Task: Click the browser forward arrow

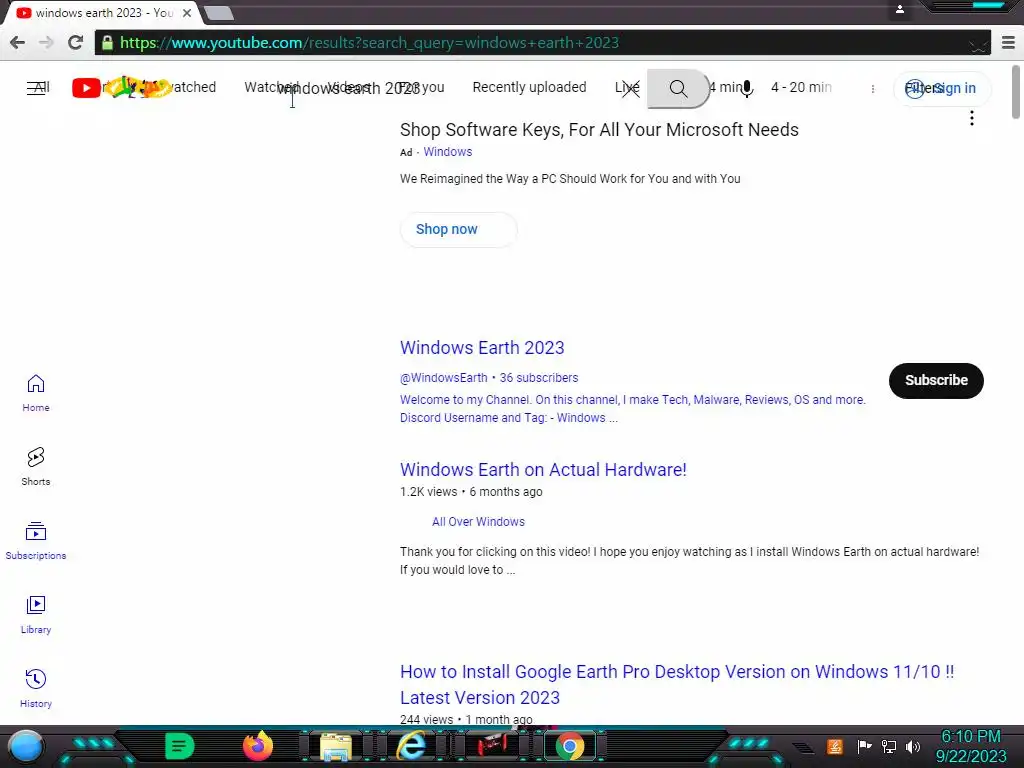Action: 46,43
